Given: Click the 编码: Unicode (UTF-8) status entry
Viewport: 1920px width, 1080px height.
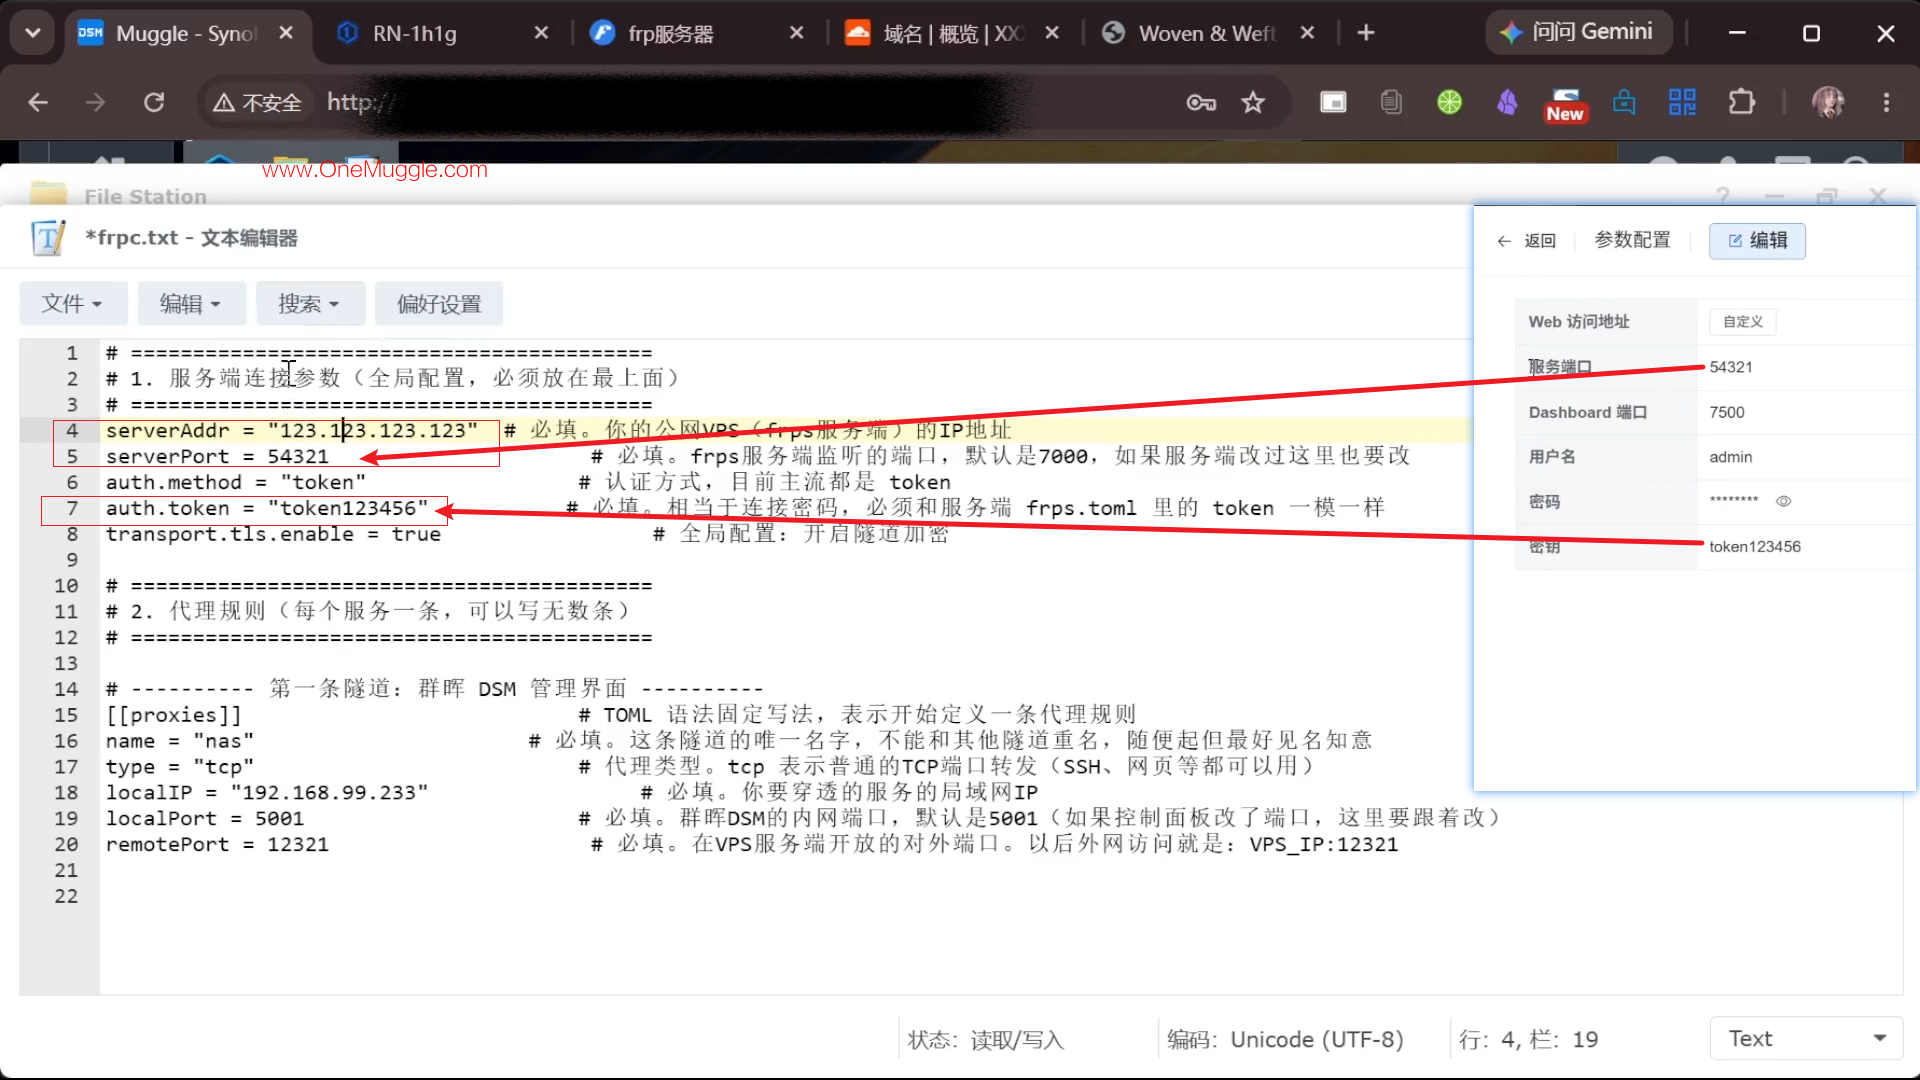Looking at the screenshot, I should pos(1285,1039).
